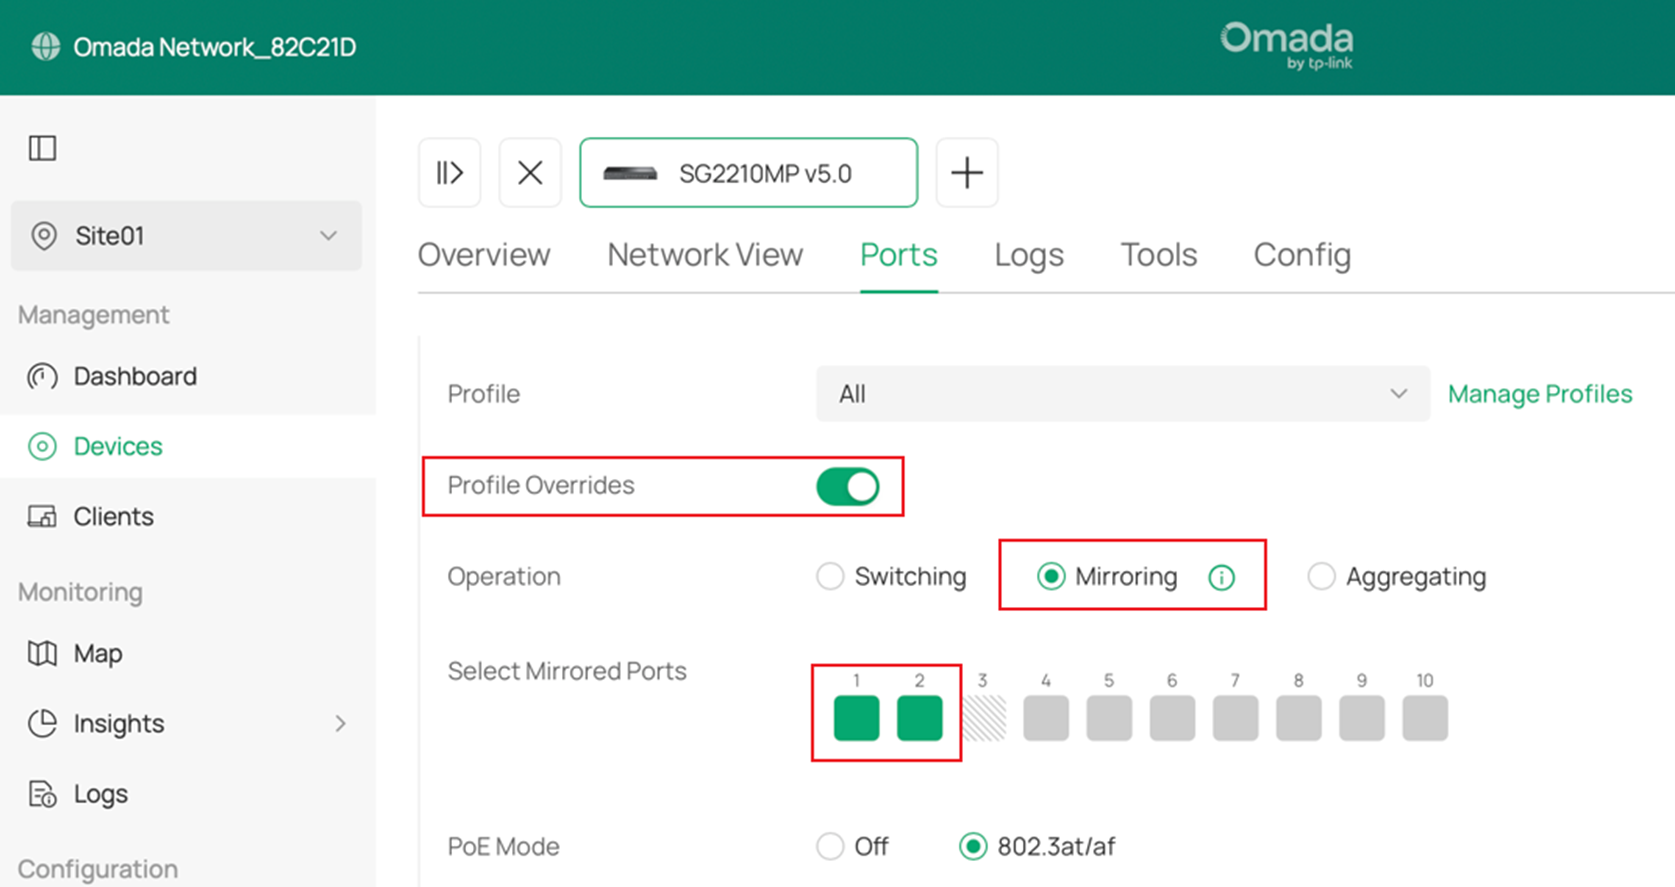Set PoE Mode to 802.3at/af

973,847
